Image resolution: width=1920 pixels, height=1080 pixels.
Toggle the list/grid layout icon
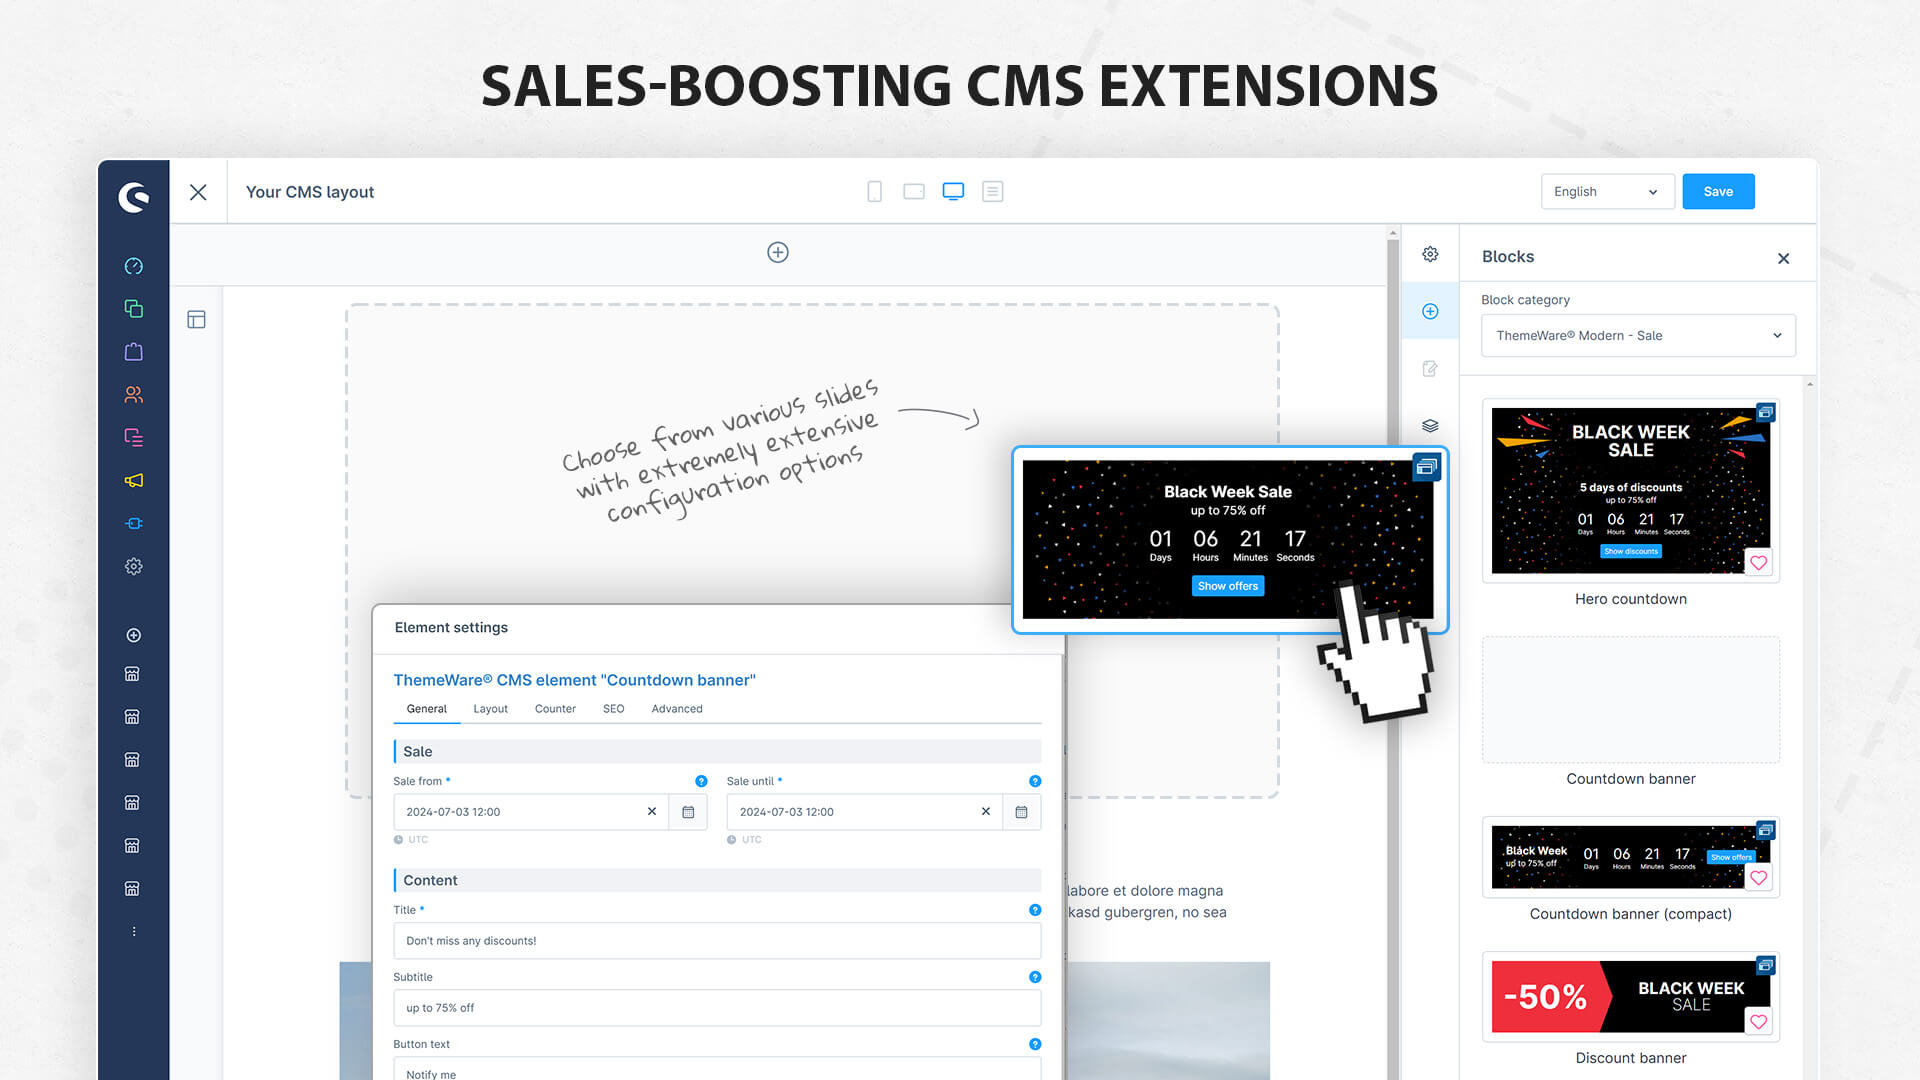click(x=994, y=191)
